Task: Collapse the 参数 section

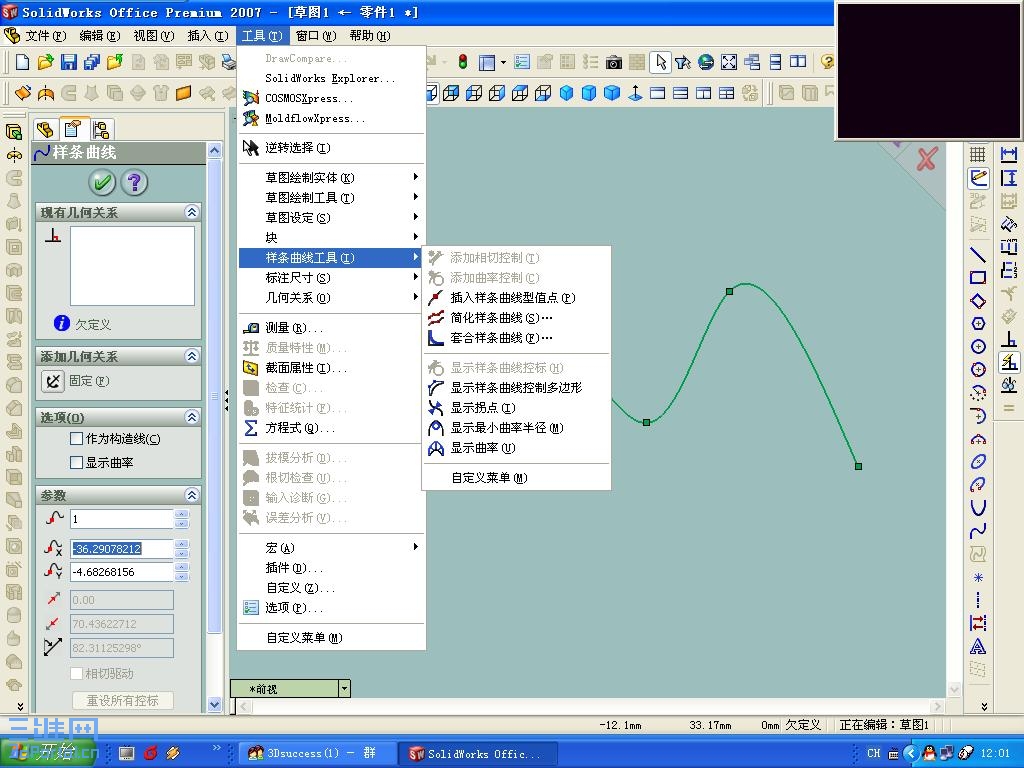Action: pyautogui.click(x=191, y=495)
